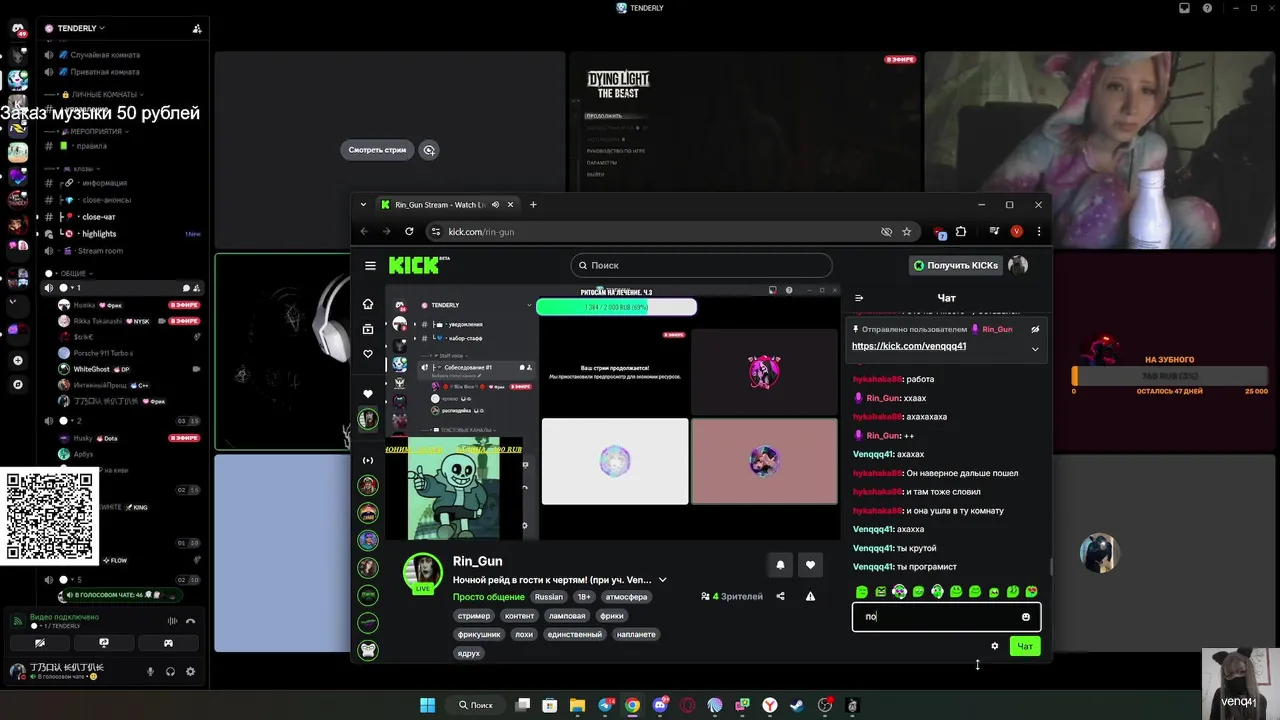Open Kick hamburger menu
The width and height of the screenshot is (1280, 720).
point(370,265)
